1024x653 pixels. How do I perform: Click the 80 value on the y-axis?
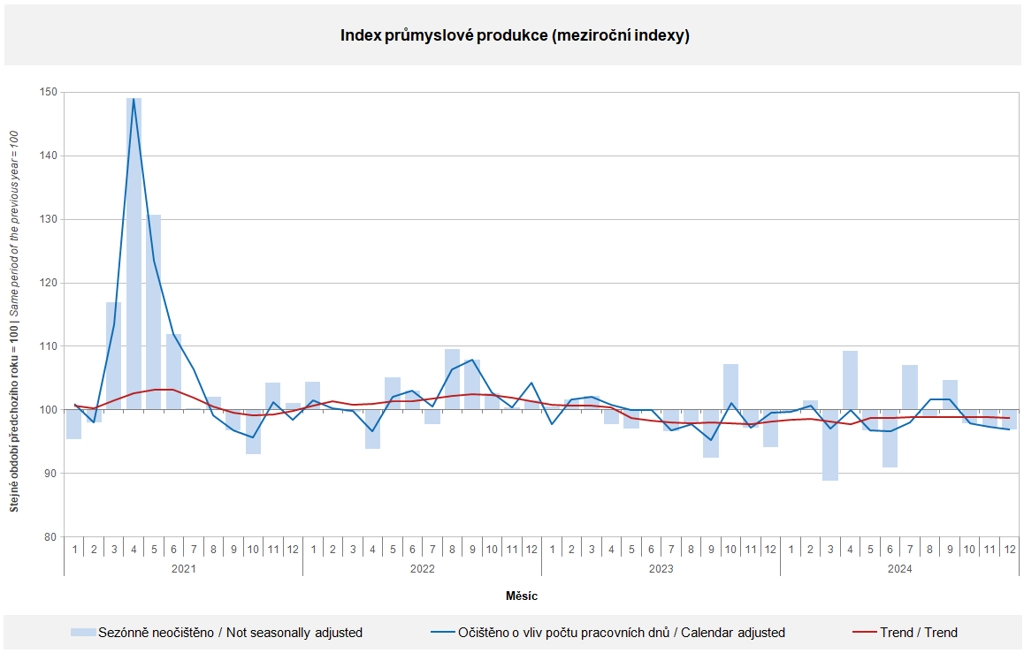tap(52, 537)
